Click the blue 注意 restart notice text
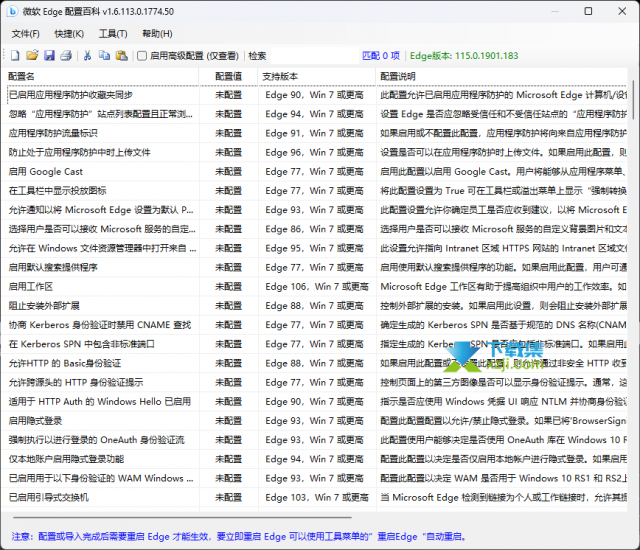The width and height of the screenshot is (640, 550). pos(239,536)
